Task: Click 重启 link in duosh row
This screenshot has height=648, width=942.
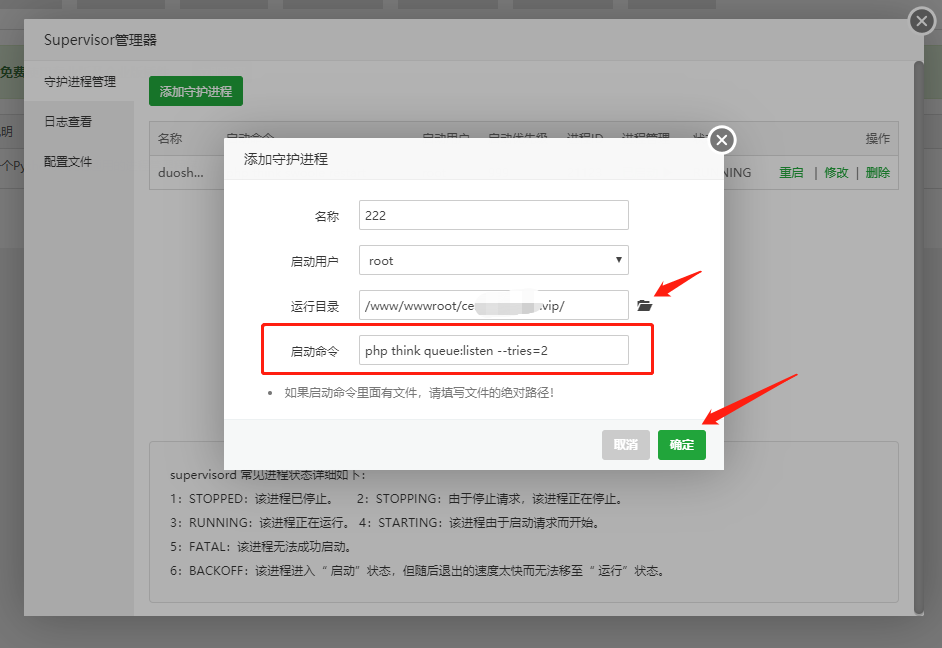Action: pos(791,173)
